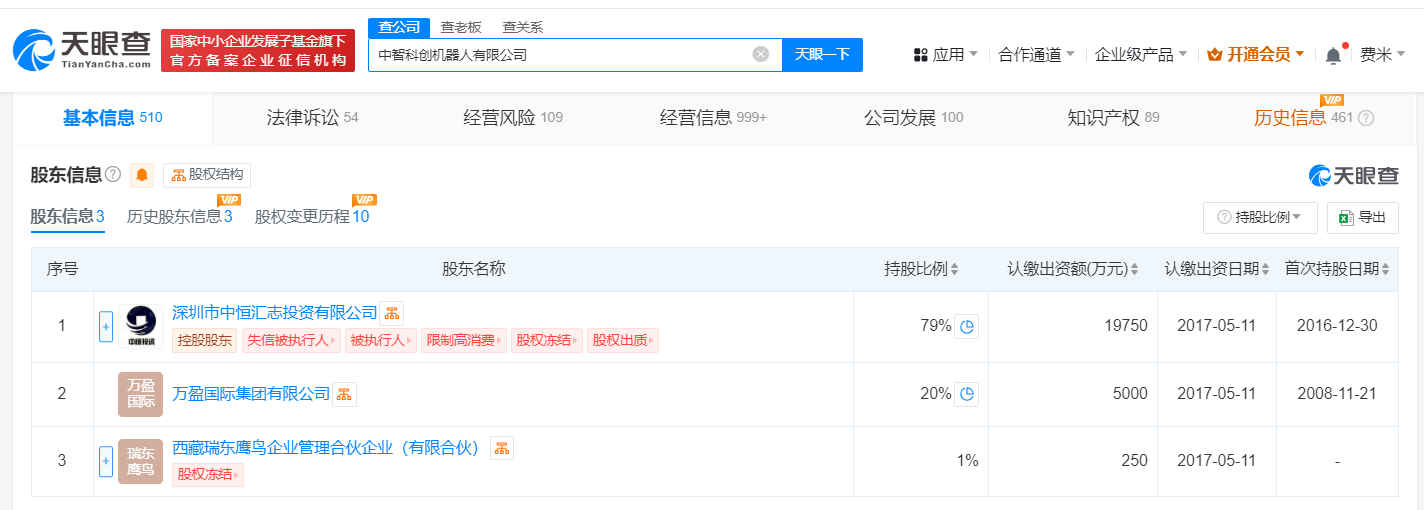Switch to the 法律诉讼 tab
Screen dimensions: 1424x510
[312, 118]
